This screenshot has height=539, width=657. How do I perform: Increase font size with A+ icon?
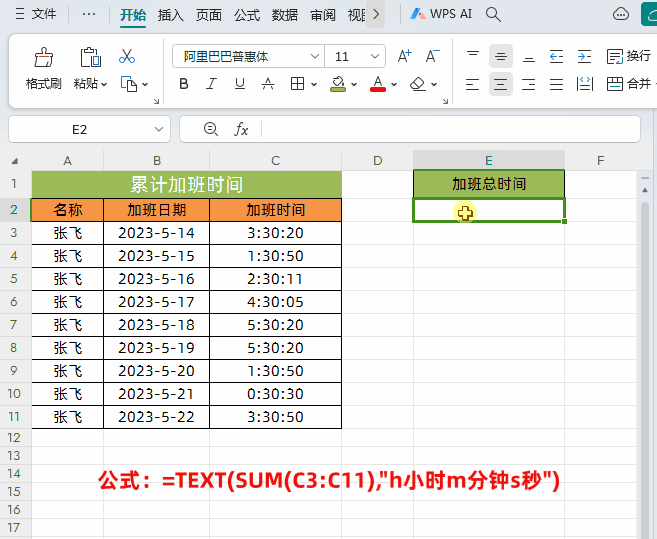(404, 56)
